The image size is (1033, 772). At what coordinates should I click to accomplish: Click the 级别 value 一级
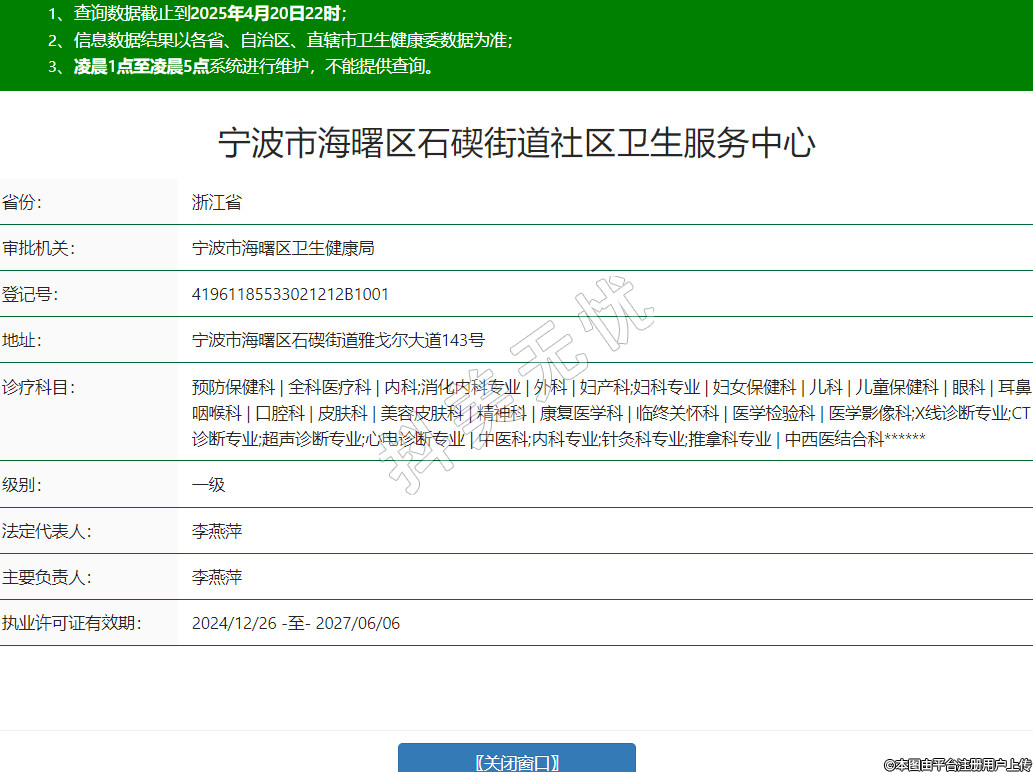(x=209, y=485)
